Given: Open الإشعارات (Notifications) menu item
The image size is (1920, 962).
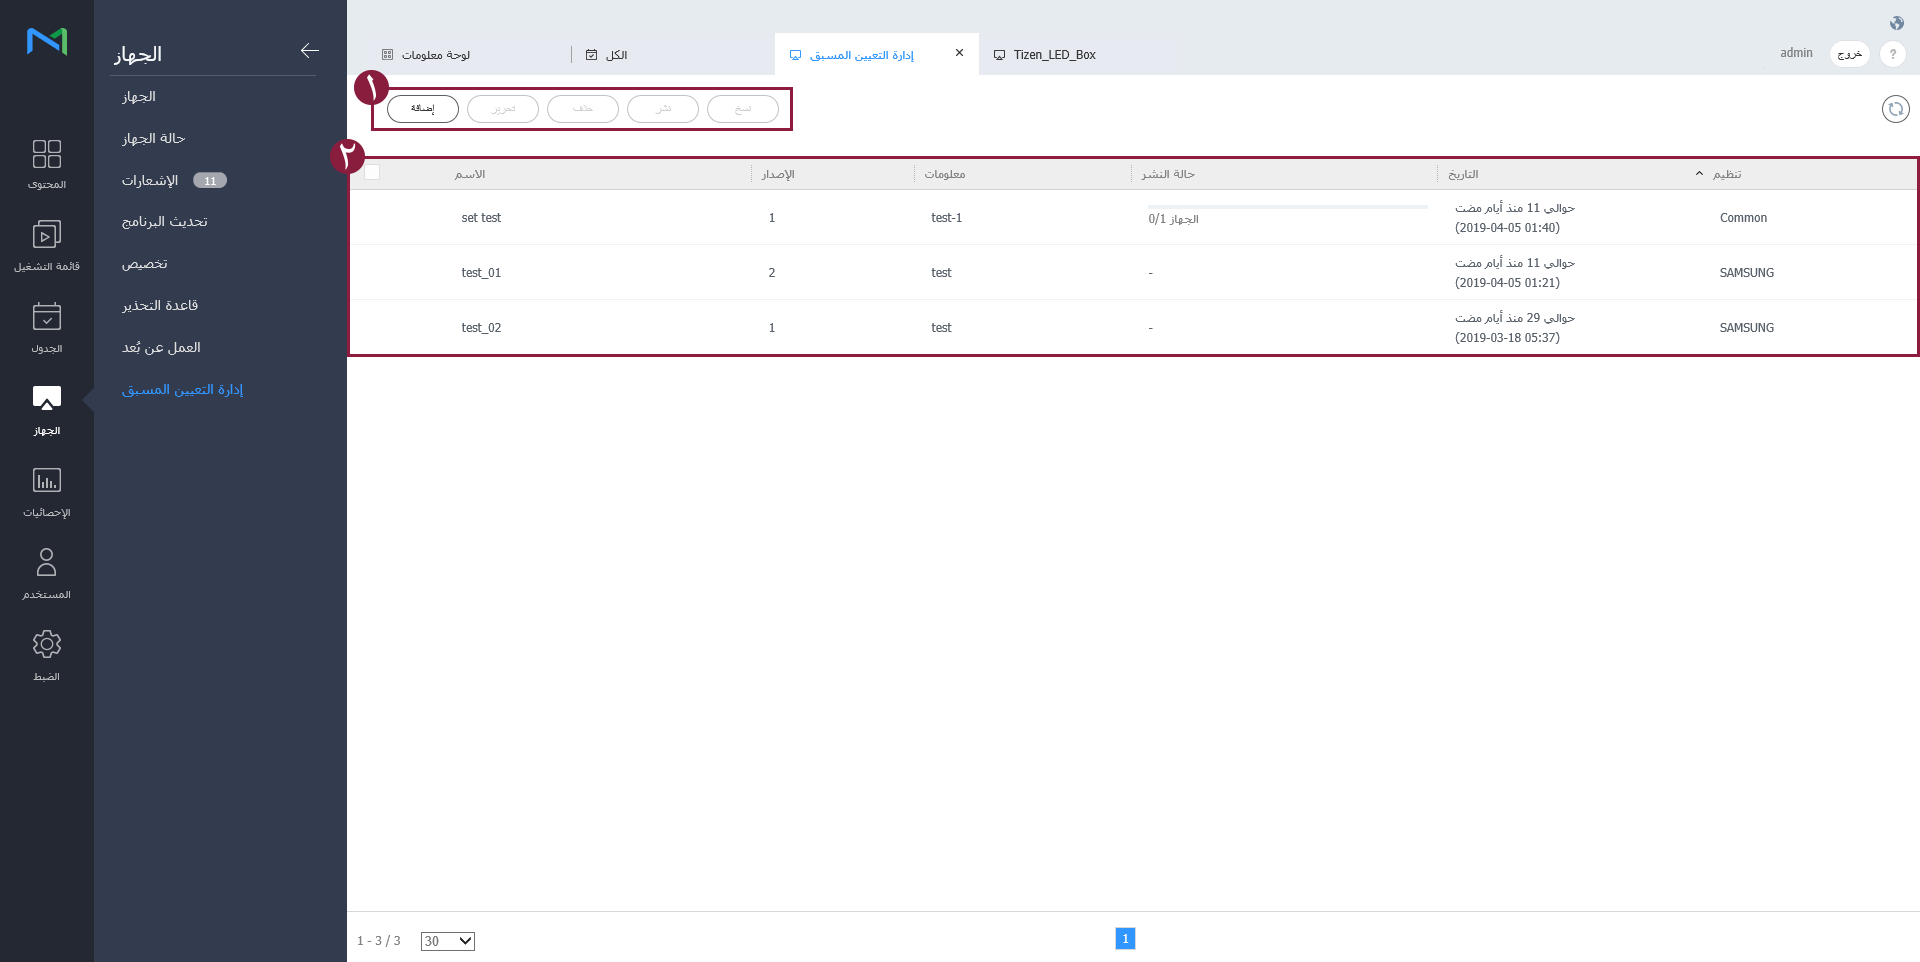Looking at the screenshot, I should tap(150, 180).
